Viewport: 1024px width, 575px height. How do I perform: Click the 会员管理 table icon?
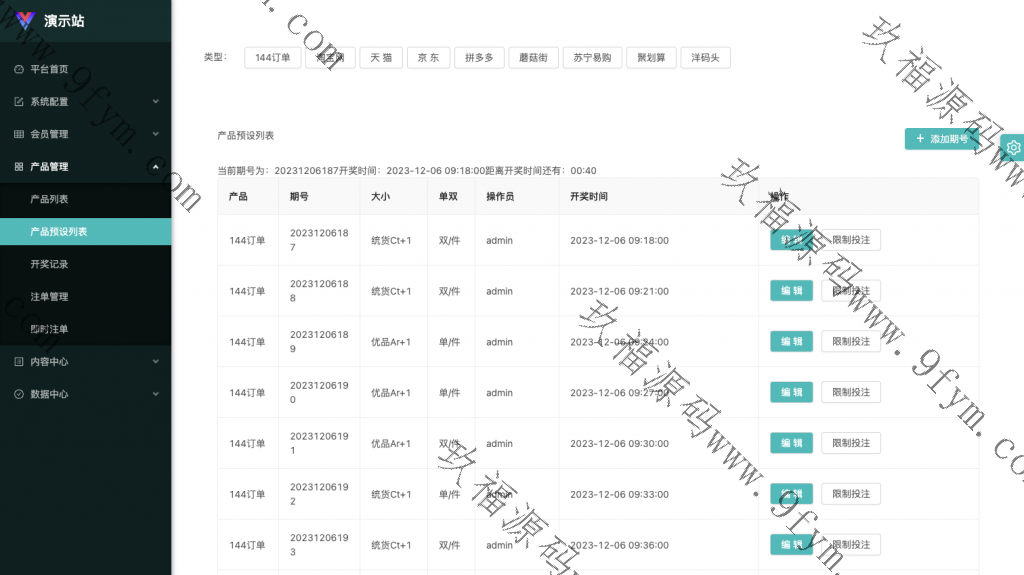[19, 134]
